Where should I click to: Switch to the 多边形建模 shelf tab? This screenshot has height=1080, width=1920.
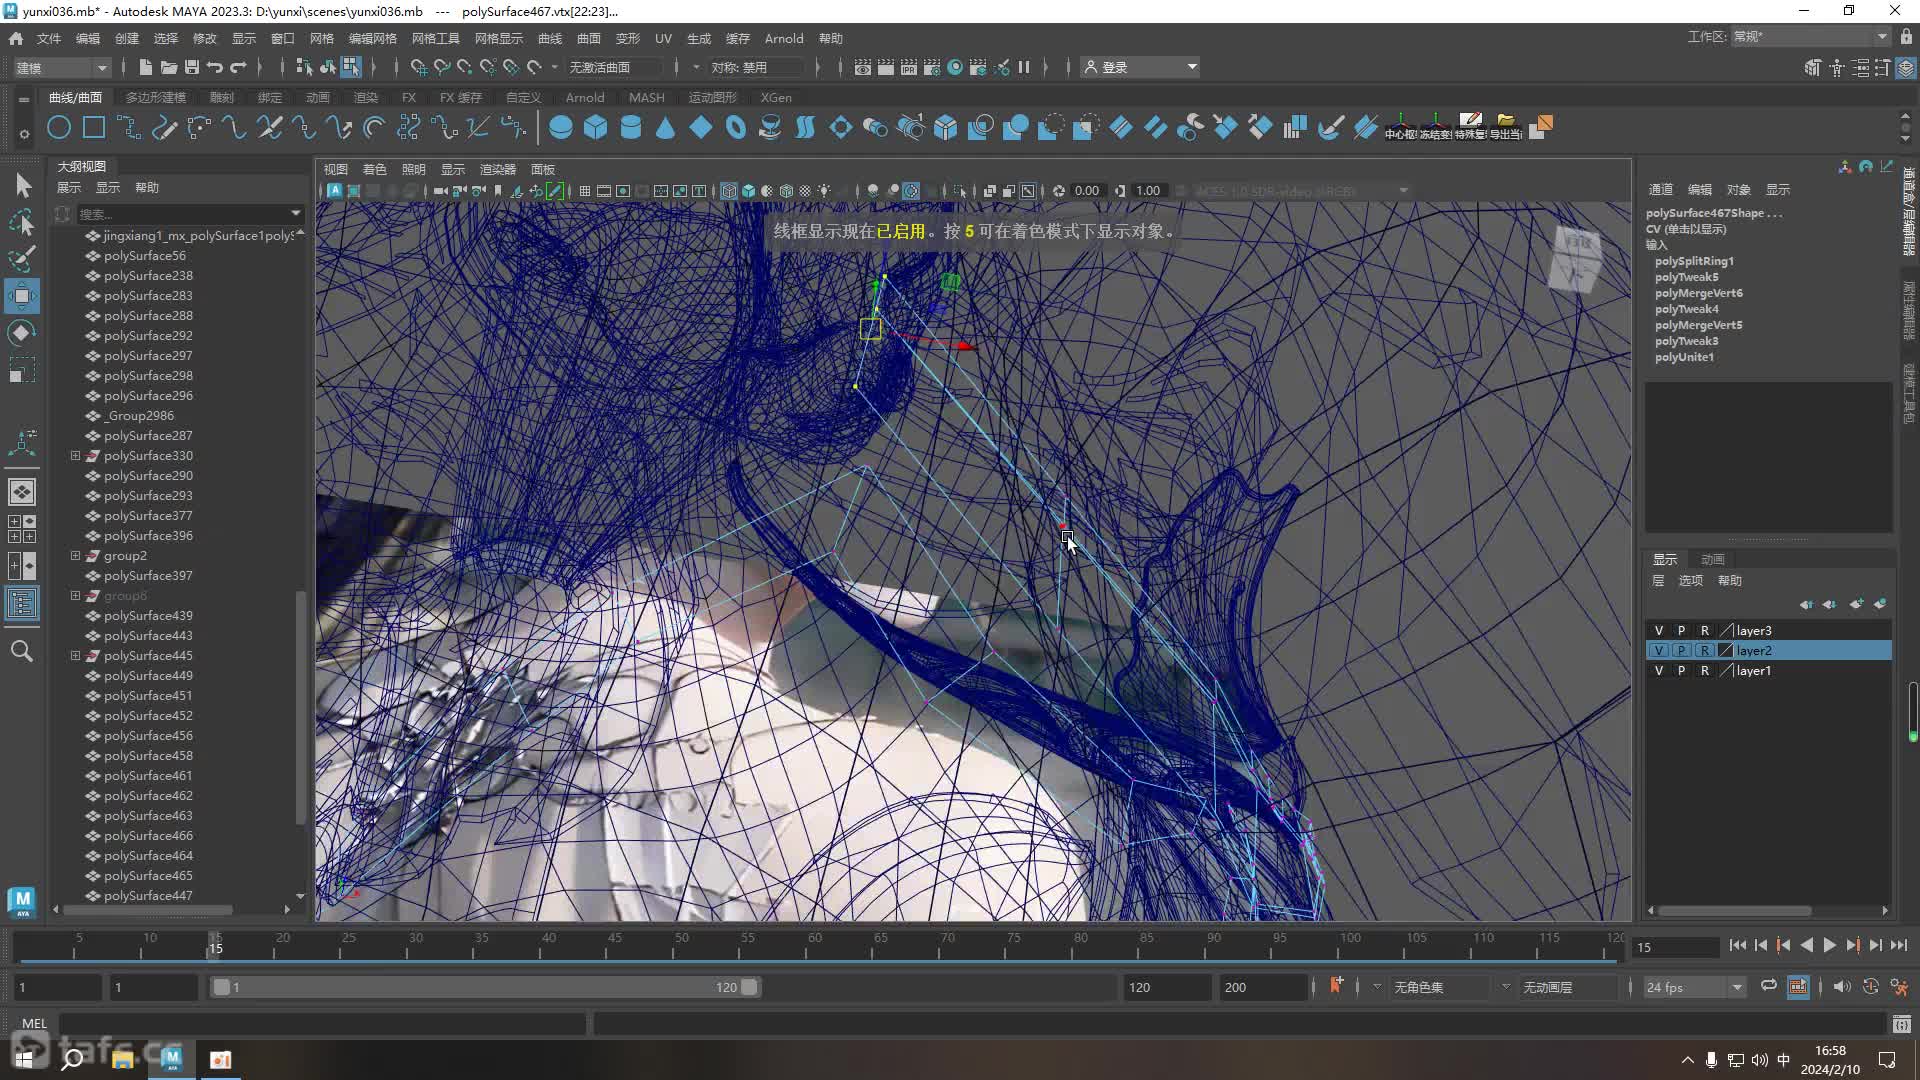156,97
